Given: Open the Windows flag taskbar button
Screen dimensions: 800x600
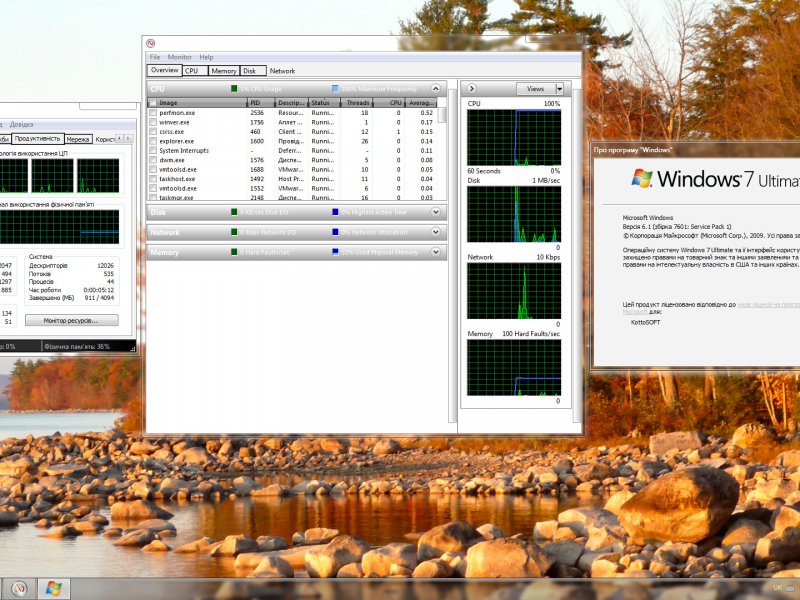Looking at the screenshot, I should click(53, 589).
